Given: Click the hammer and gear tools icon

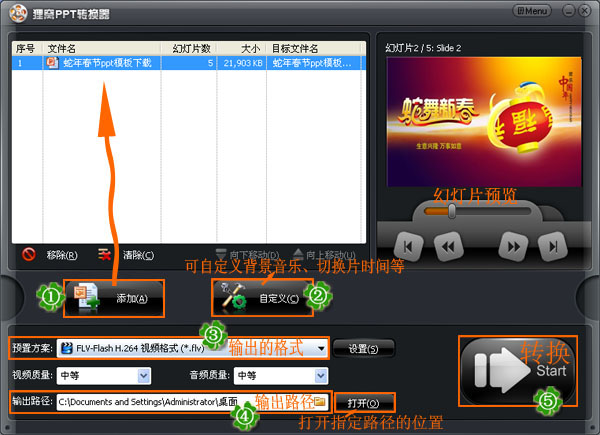Looking at the screenshot, I should click(233, 296).
